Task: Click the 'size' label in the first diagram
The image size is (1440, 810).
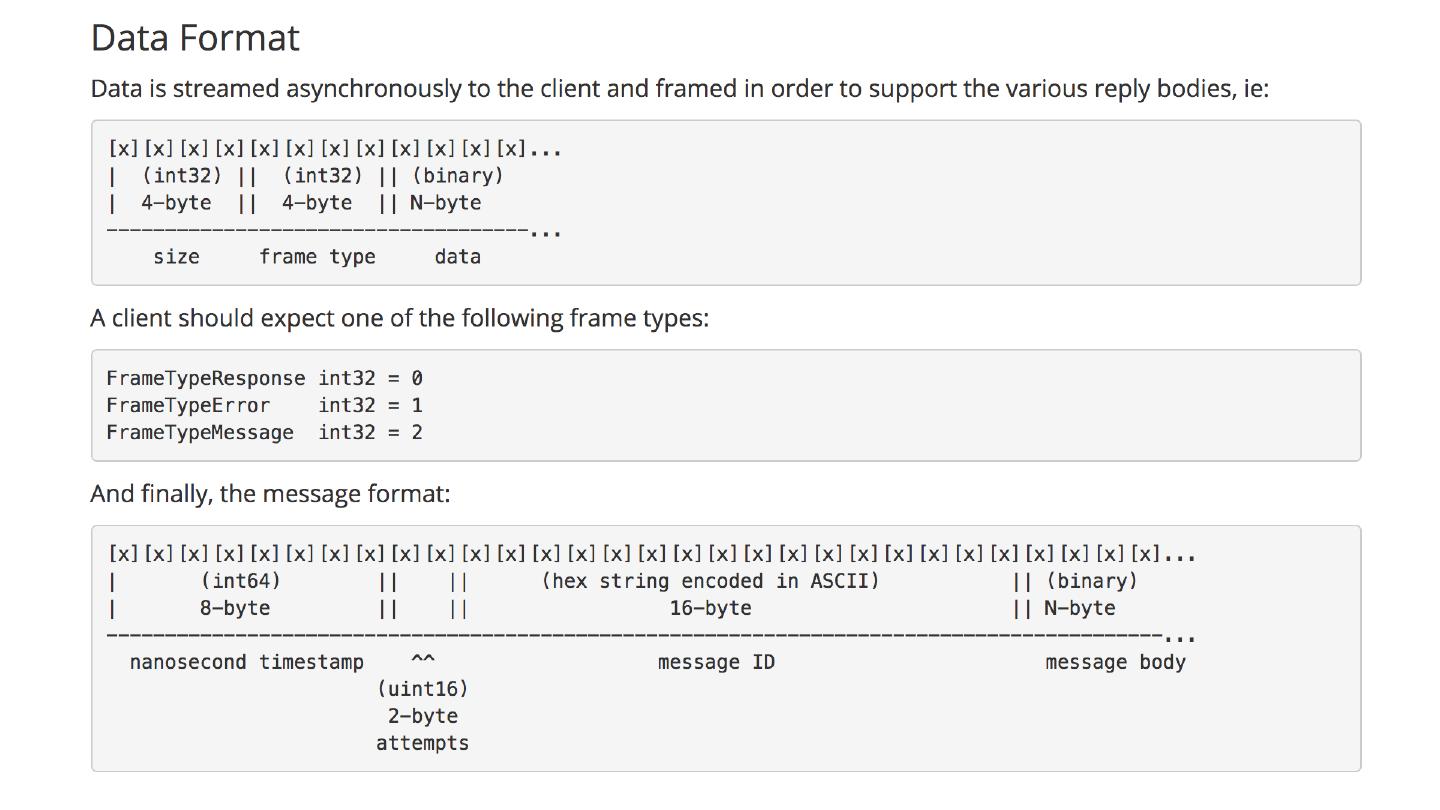Action: coord(176,257)
